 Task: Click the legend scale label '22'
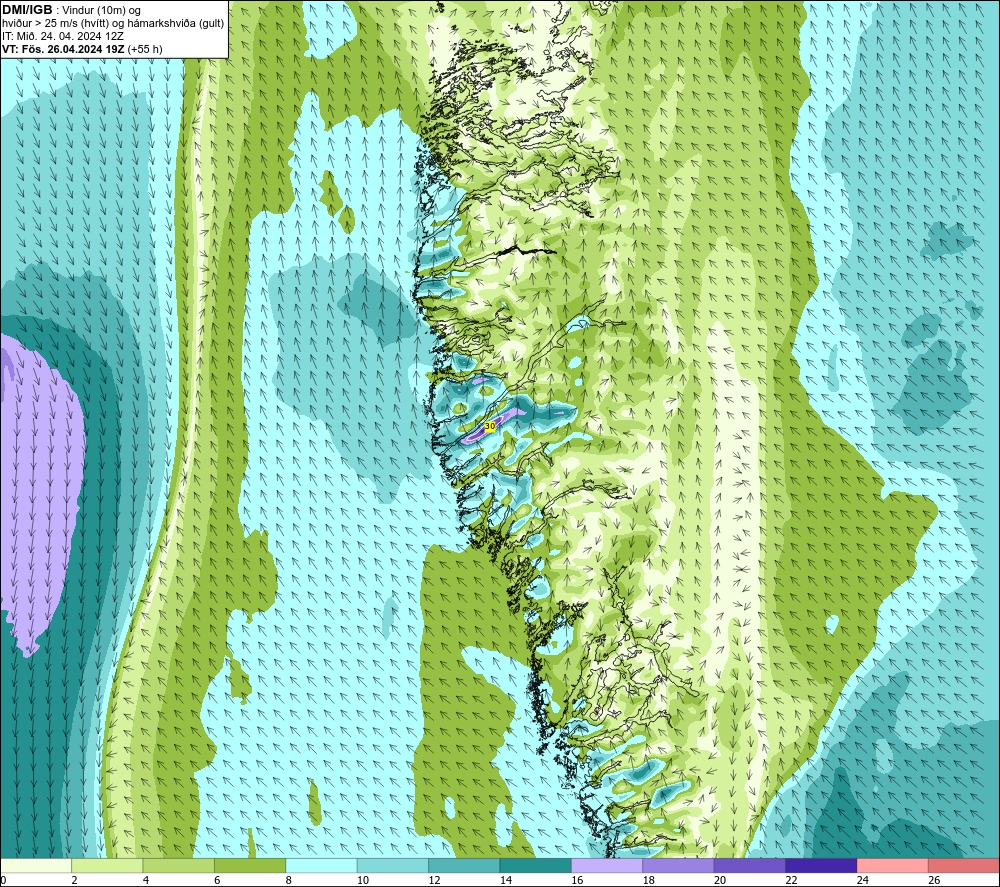791,880
